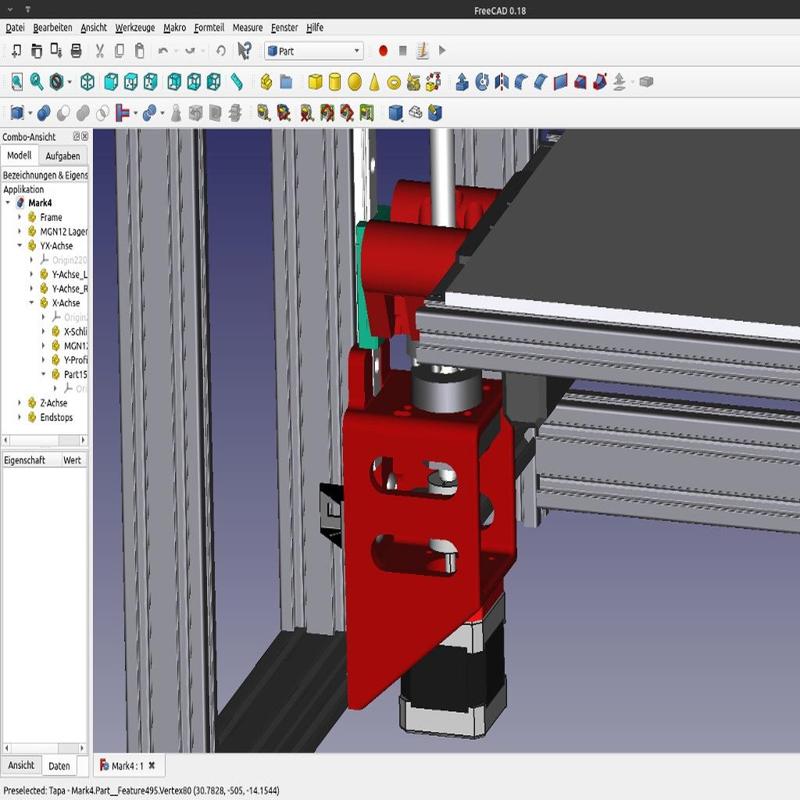Click the refresh recompute icon

(220, 50)
